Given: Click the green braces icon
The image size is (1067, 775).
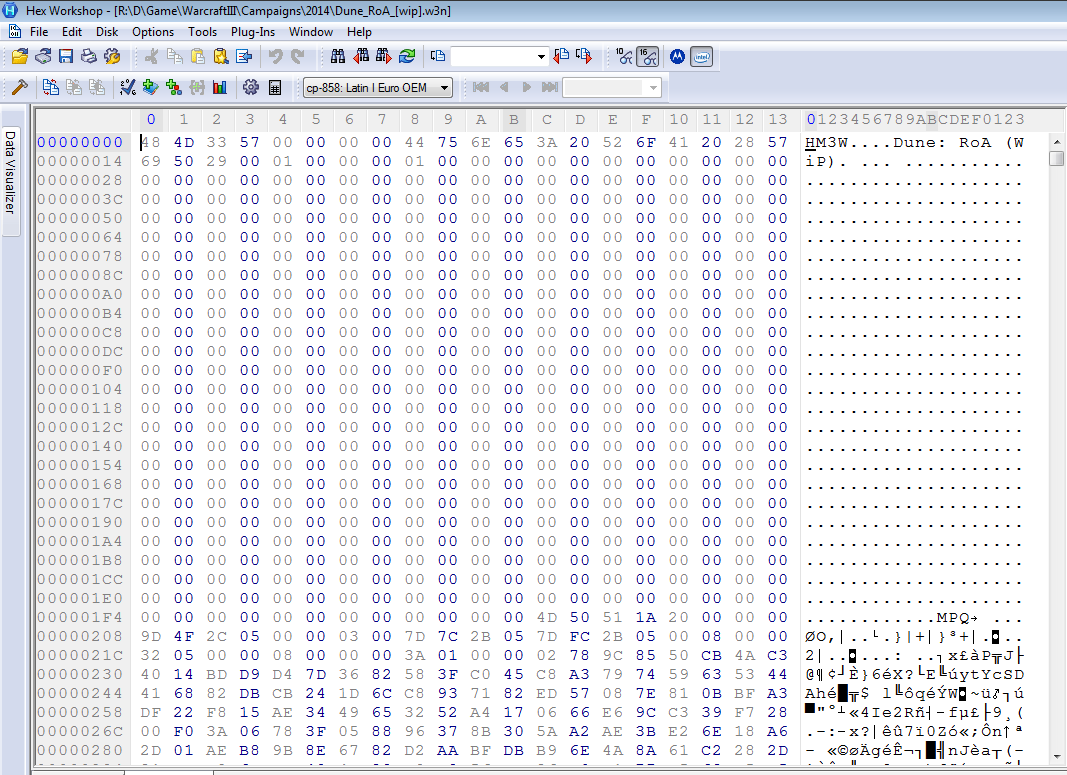Looking at the screenshot, I should [x=197, y=87].
